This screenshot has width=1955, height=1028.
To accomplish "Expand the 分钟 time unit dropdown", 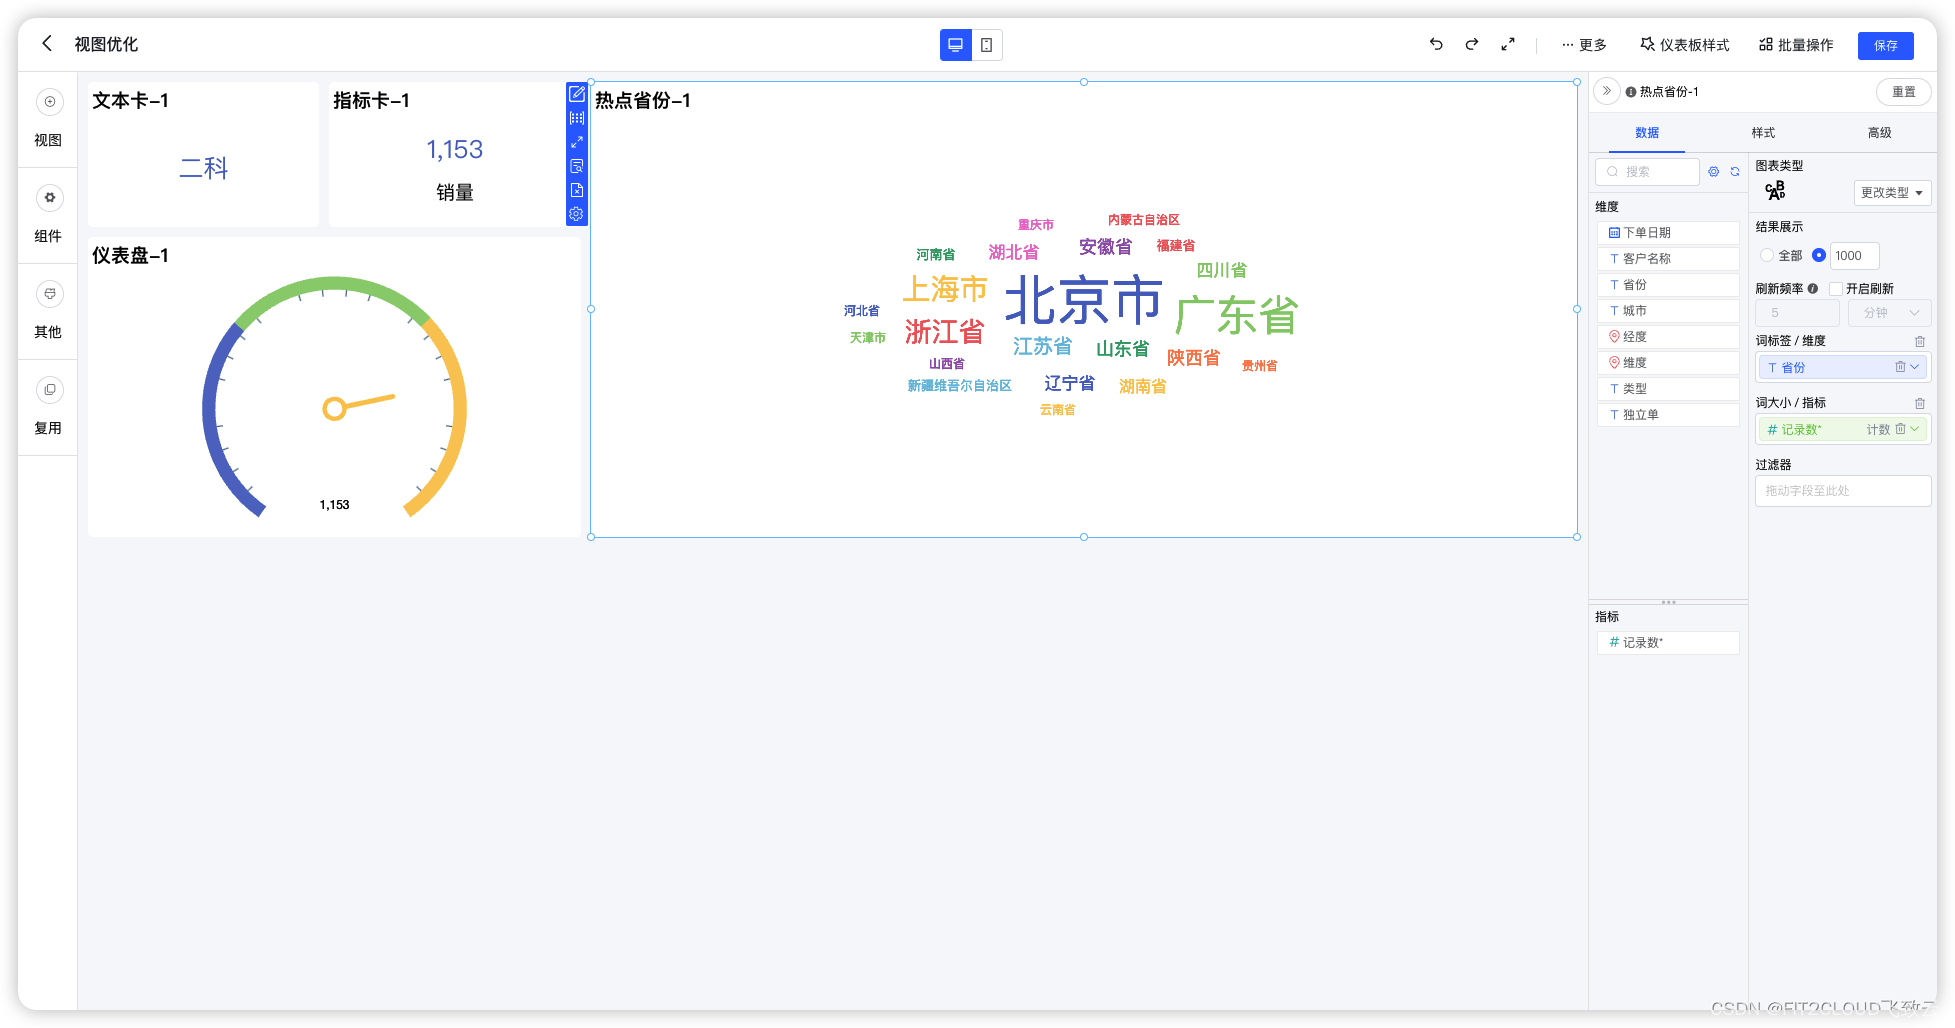I will click(x=1888, y=312).
